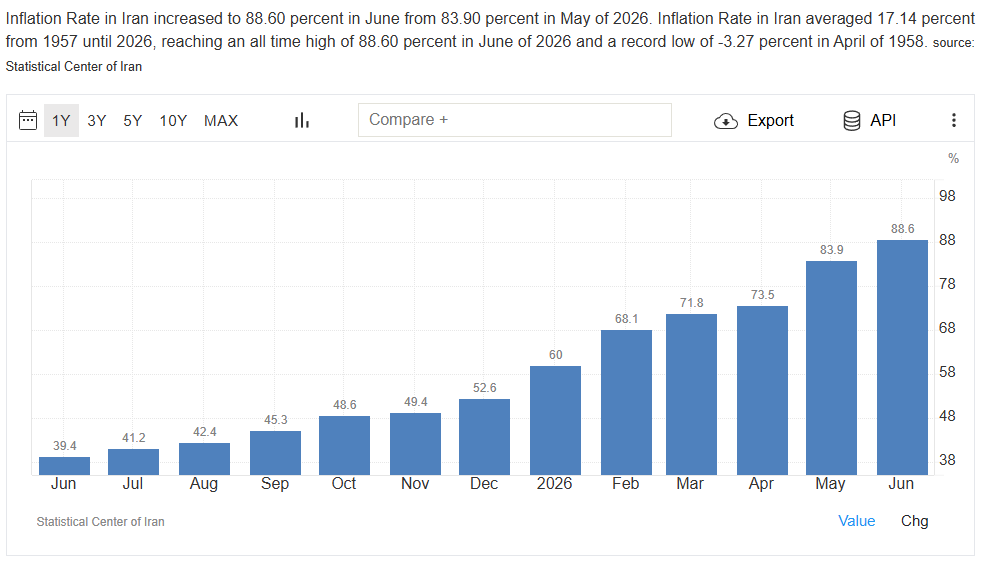This screenshot has width=985, height=568.
Task: Click the 'Mar' x-axis label
Action: click(x=690, y=484)
